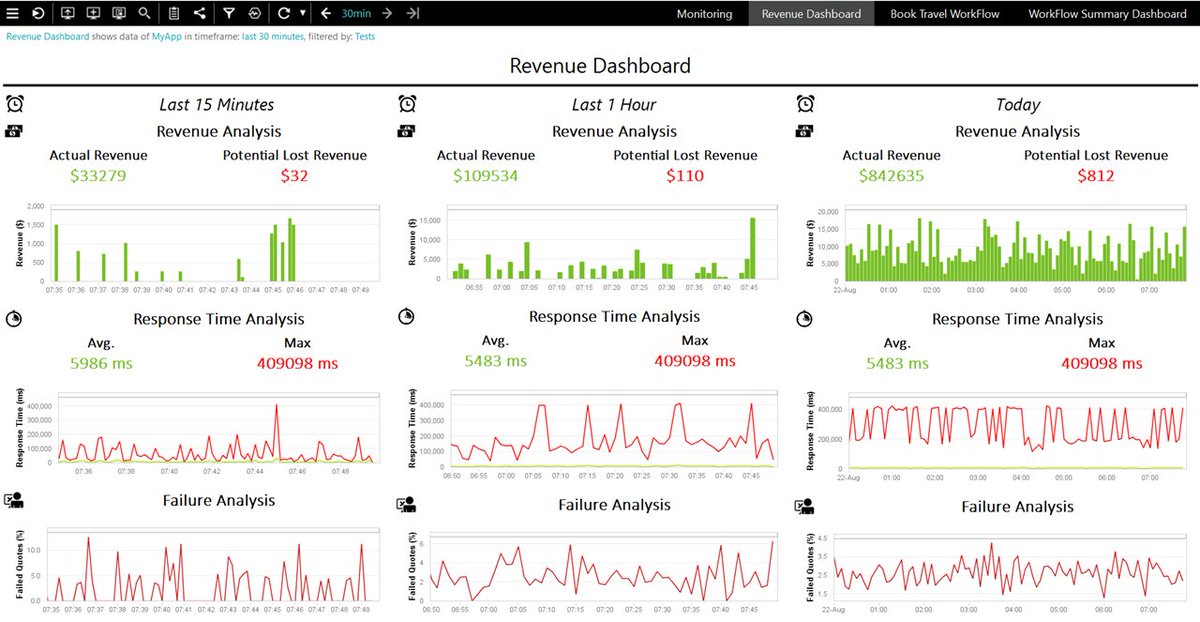The height and width of the screenshot is (622, 1200).
Task: Open search with the magnifier icon
Action: coord(145,13)
